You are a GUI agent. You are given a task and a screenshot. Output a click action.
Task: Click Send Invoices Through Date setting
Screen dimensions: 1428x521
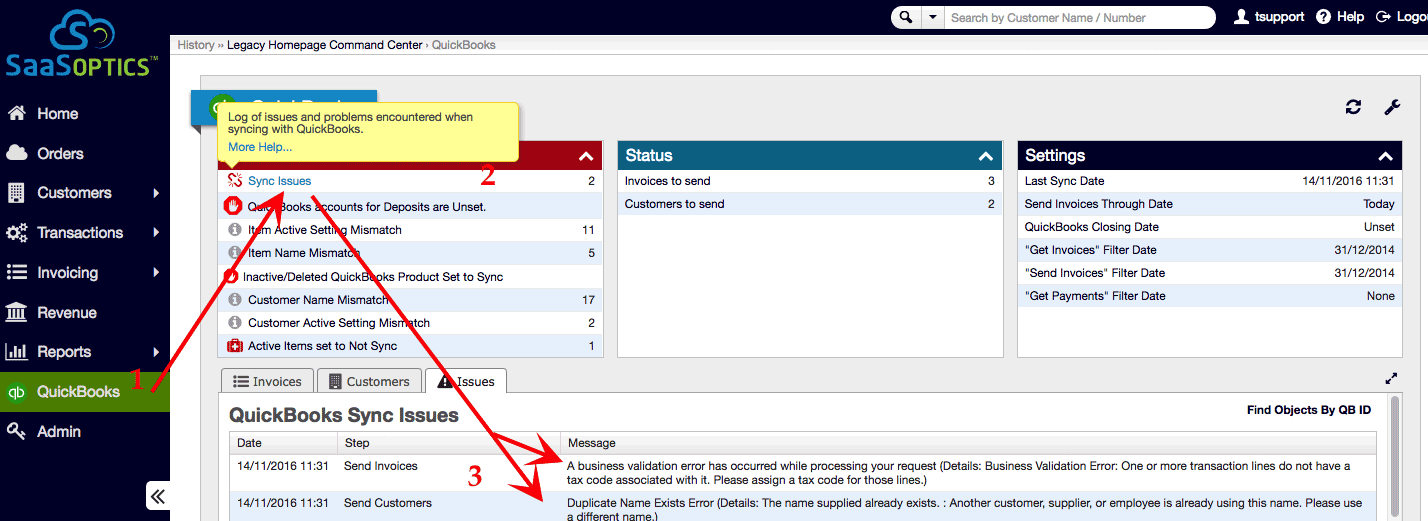pyautogui.click(x=1210, y=204)
